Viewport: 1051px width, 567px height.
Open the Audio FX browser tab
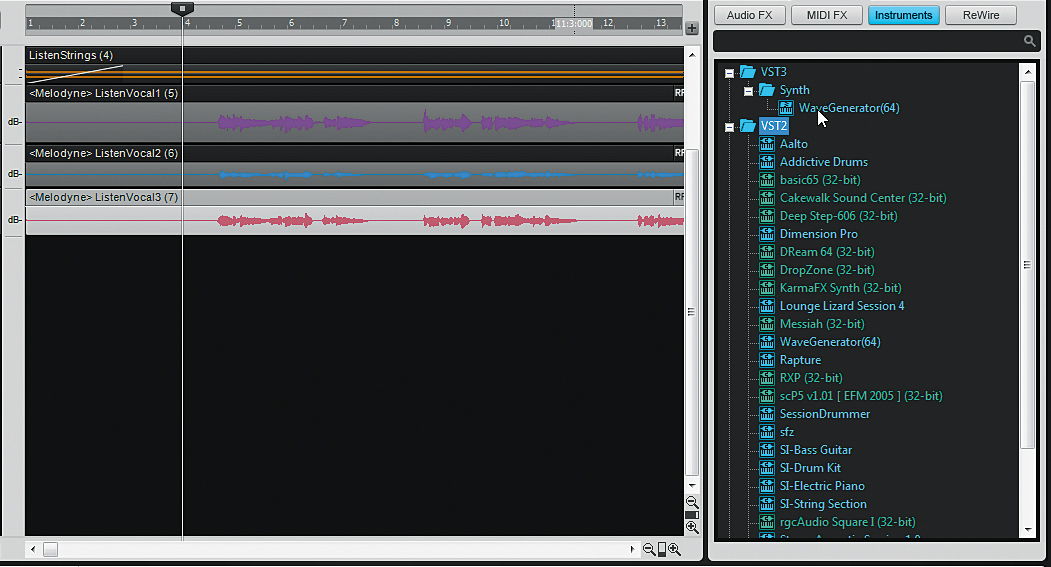tap(749, 15)
